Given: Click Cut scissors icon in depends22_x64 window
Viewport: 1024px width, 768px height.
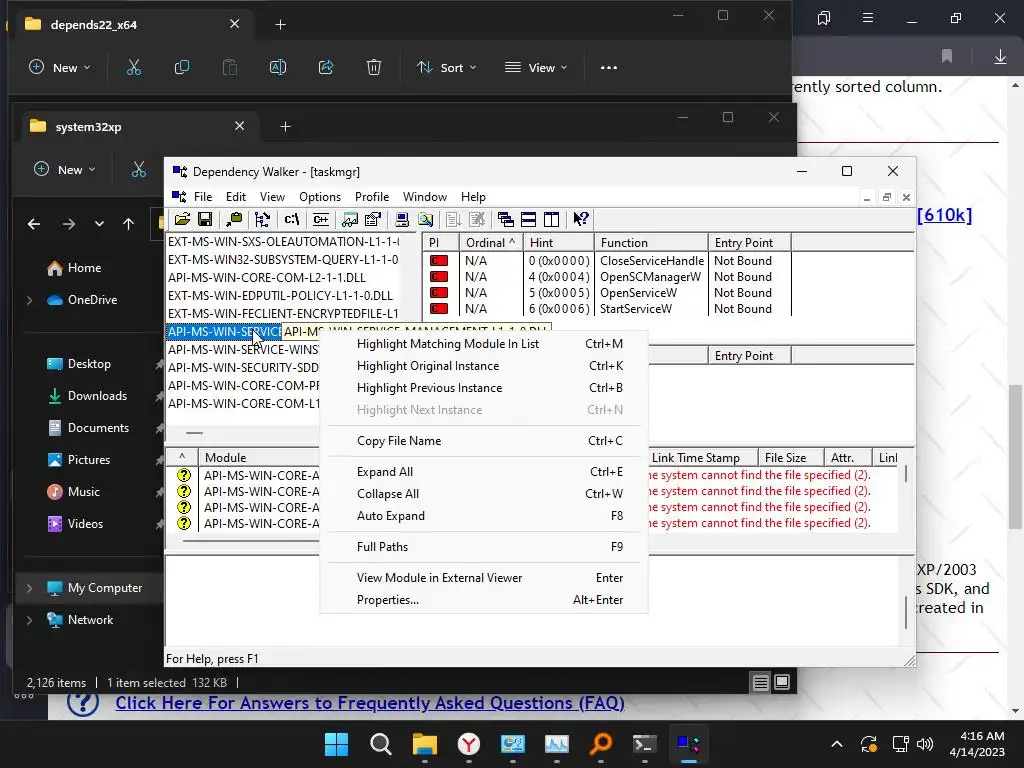Looking at the screenshot, I should pyautogui.click(x=134, y=67).
